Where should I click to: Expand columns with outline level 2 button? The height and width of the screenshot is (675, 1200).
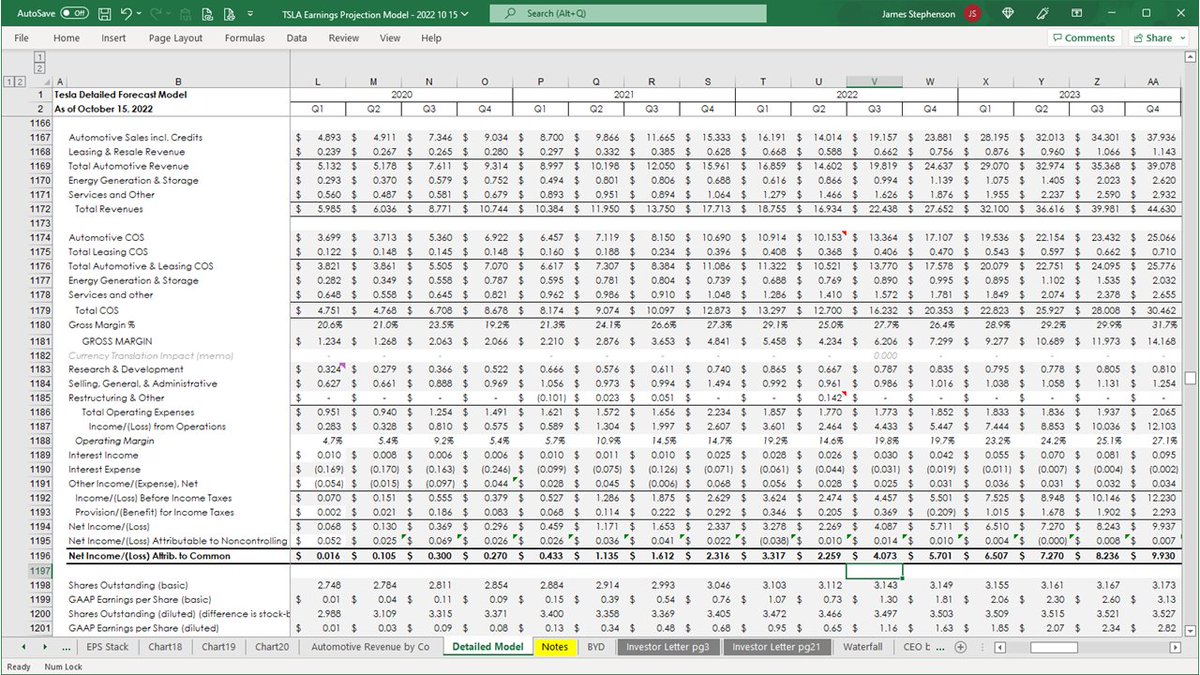(40, 68)
